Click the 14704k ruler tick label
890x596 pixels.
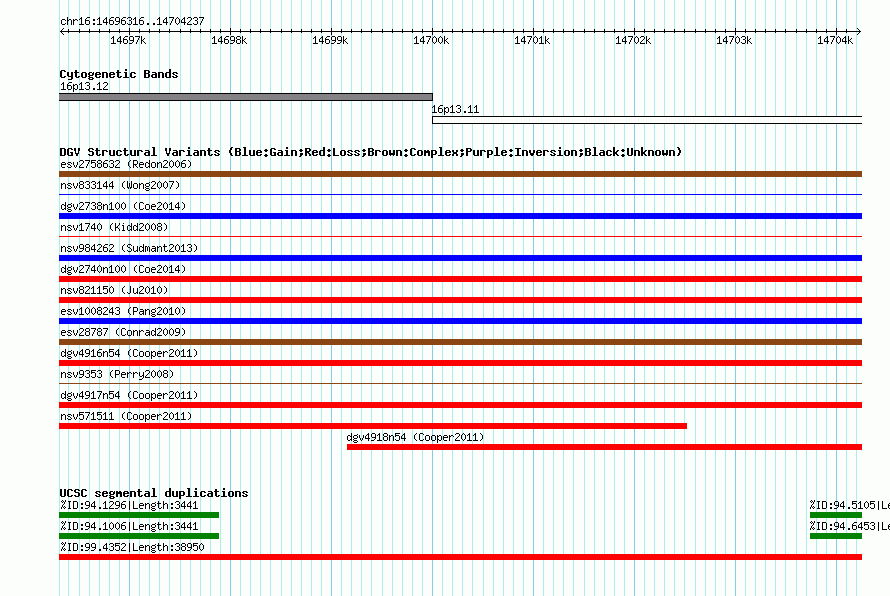835,40
